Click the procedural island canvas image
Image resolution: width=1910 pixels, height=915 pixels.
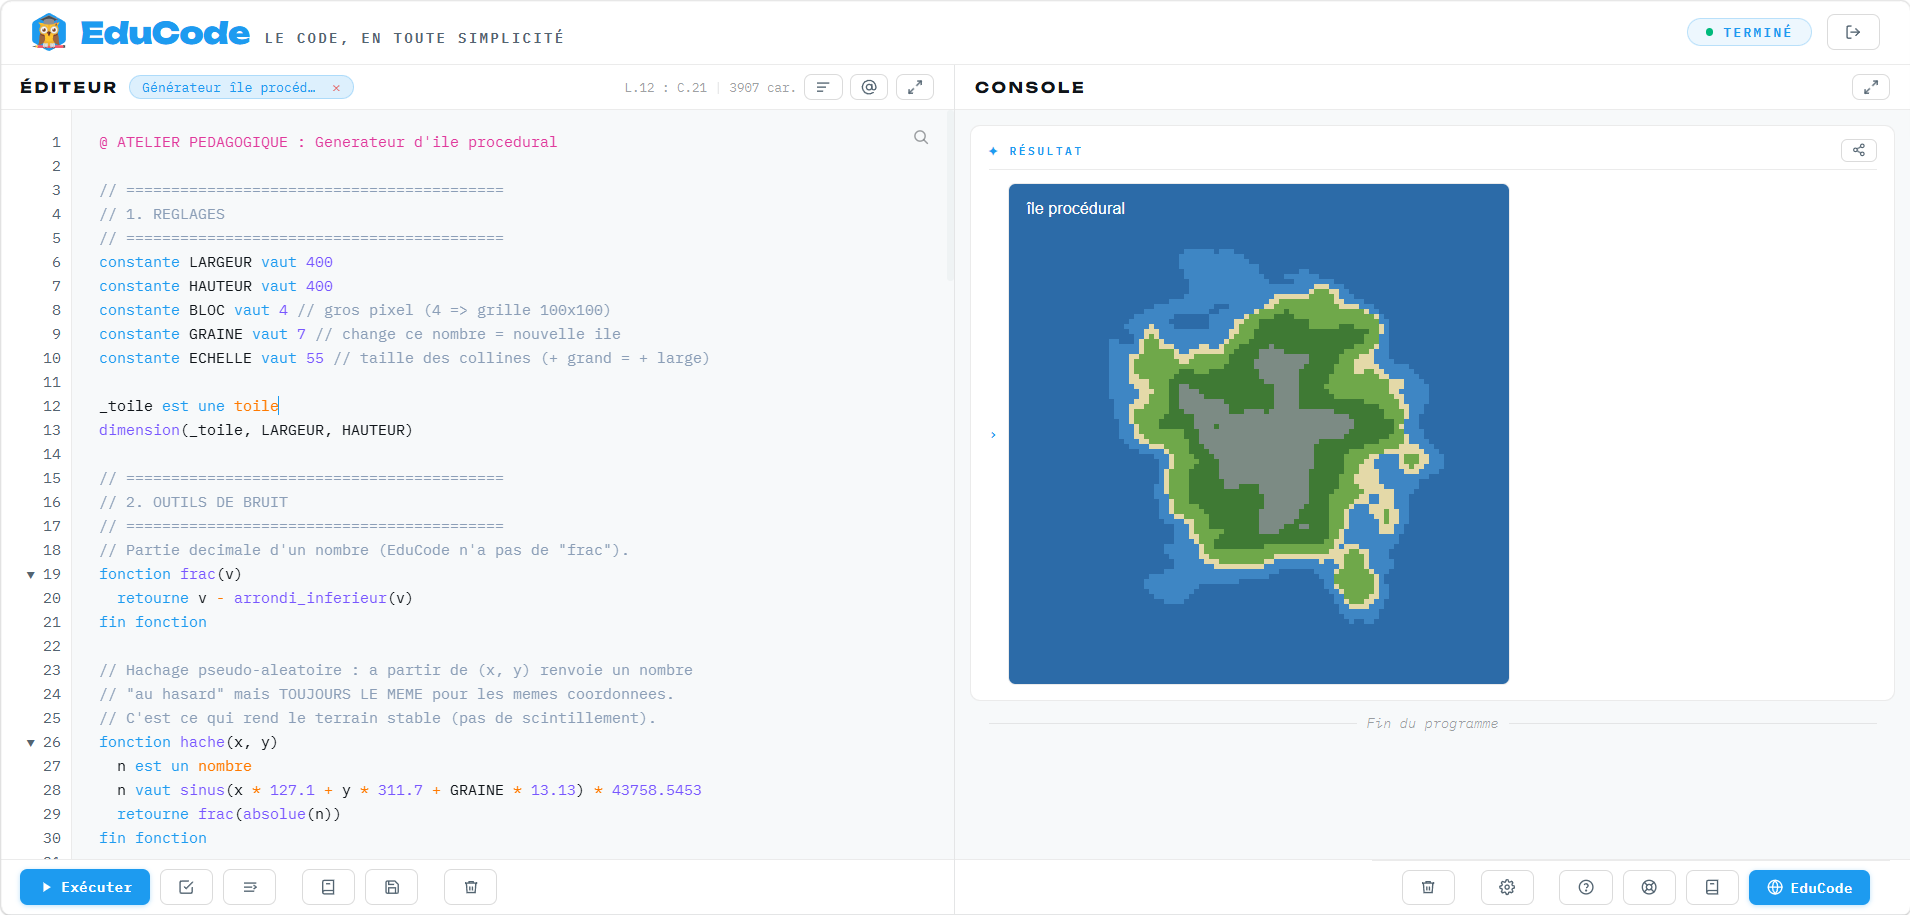[1259, 434]
